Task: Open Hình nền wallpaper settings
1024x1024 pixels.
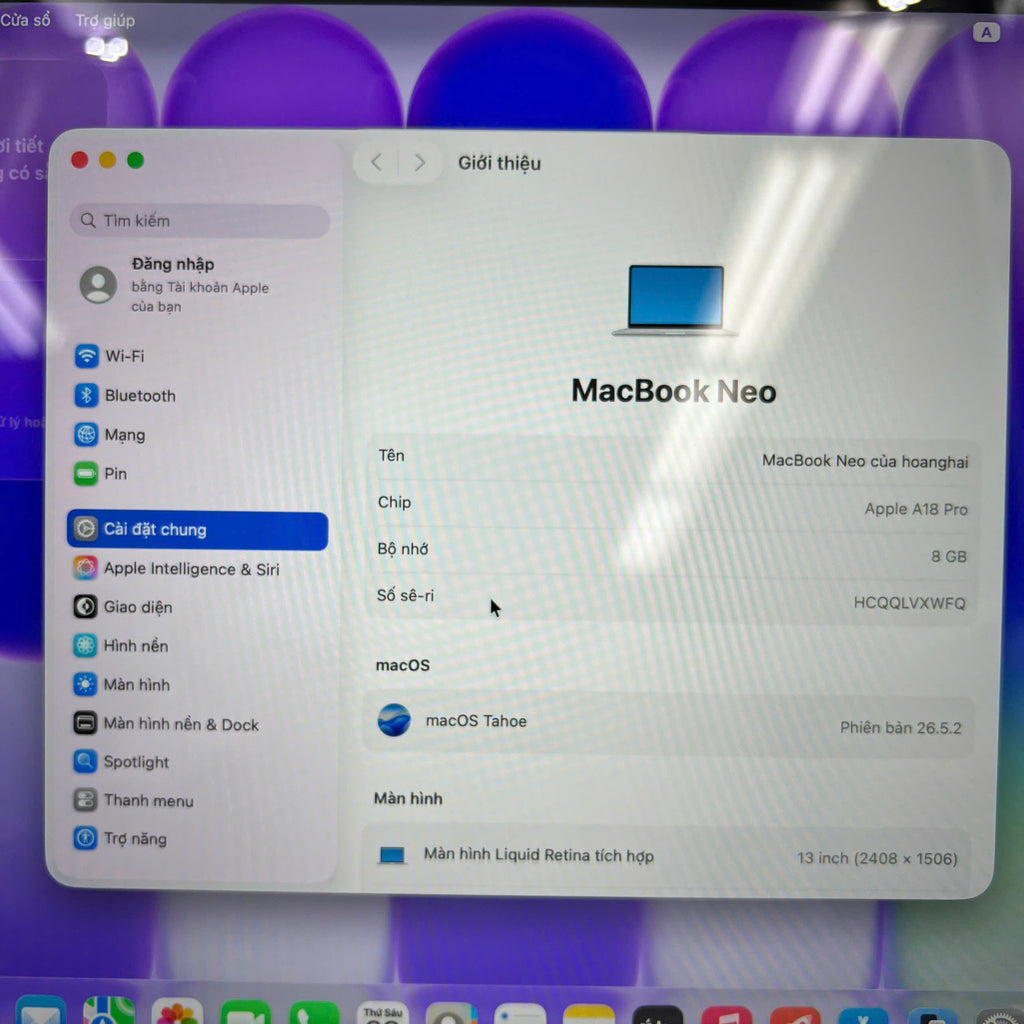Action: tap(121, 645)
